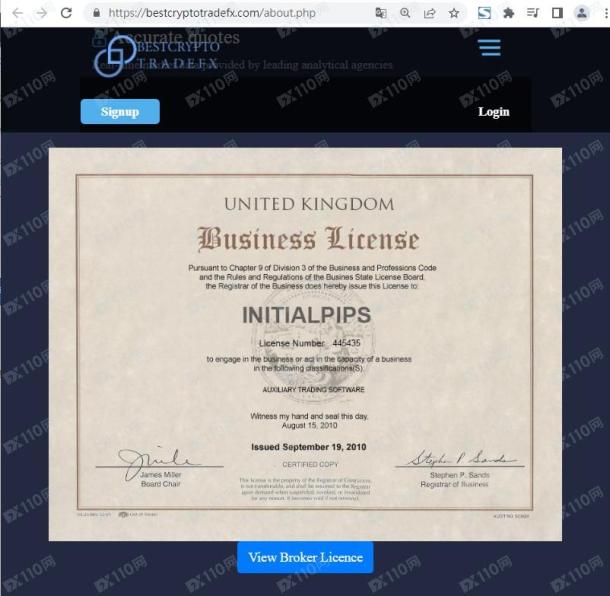Image resolution: width=610 pixels, height=596 pixels.
Task: Open the media control playlist icon
Action: click(x=533, y=13)
